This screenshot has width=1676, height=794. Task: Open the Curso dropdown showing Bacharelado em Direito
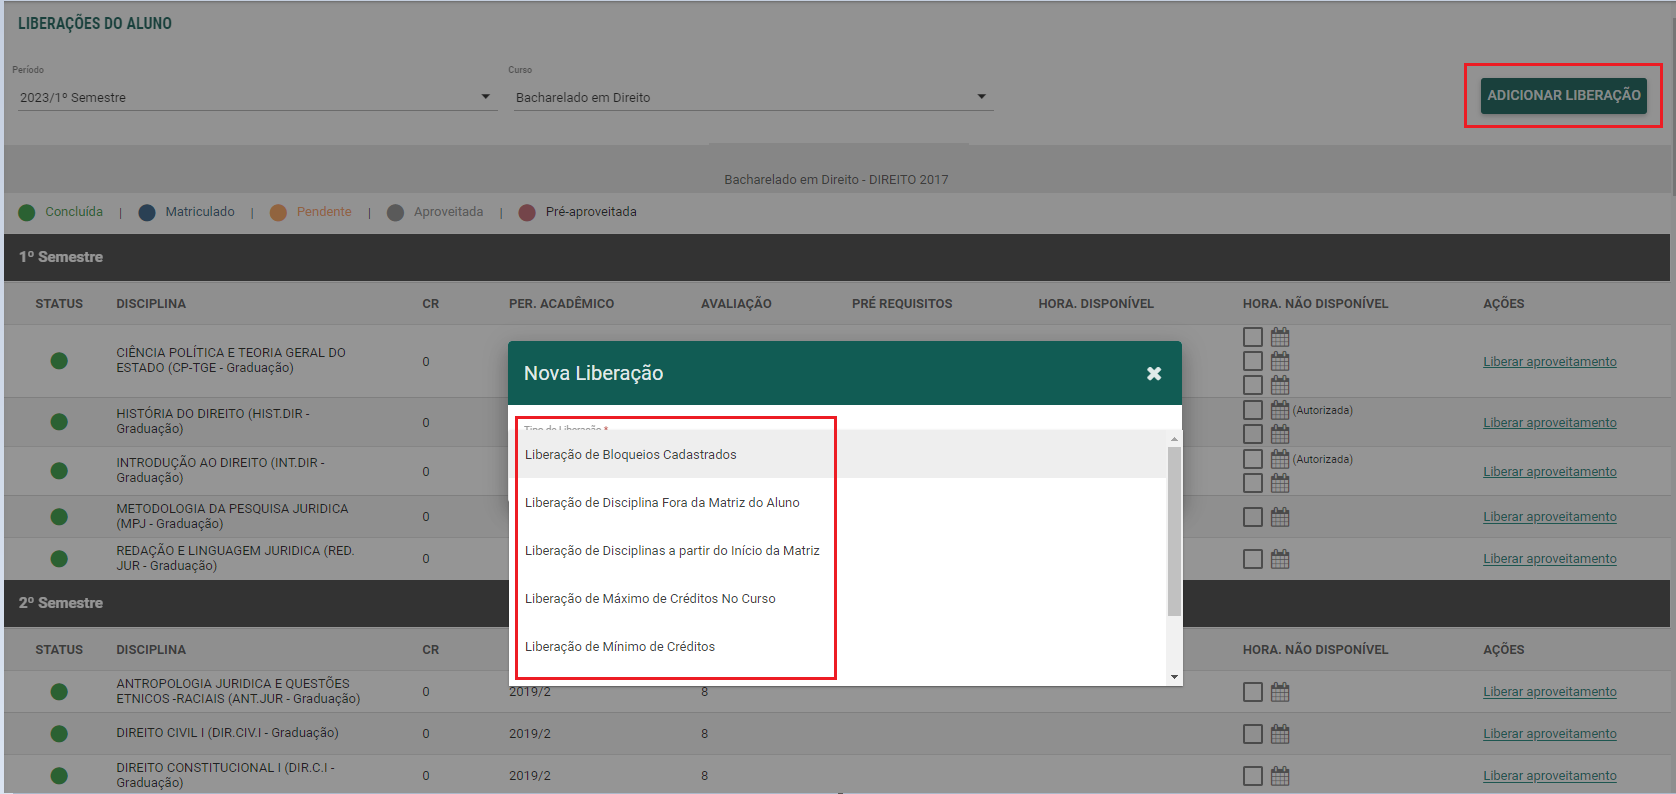point(752,97)
